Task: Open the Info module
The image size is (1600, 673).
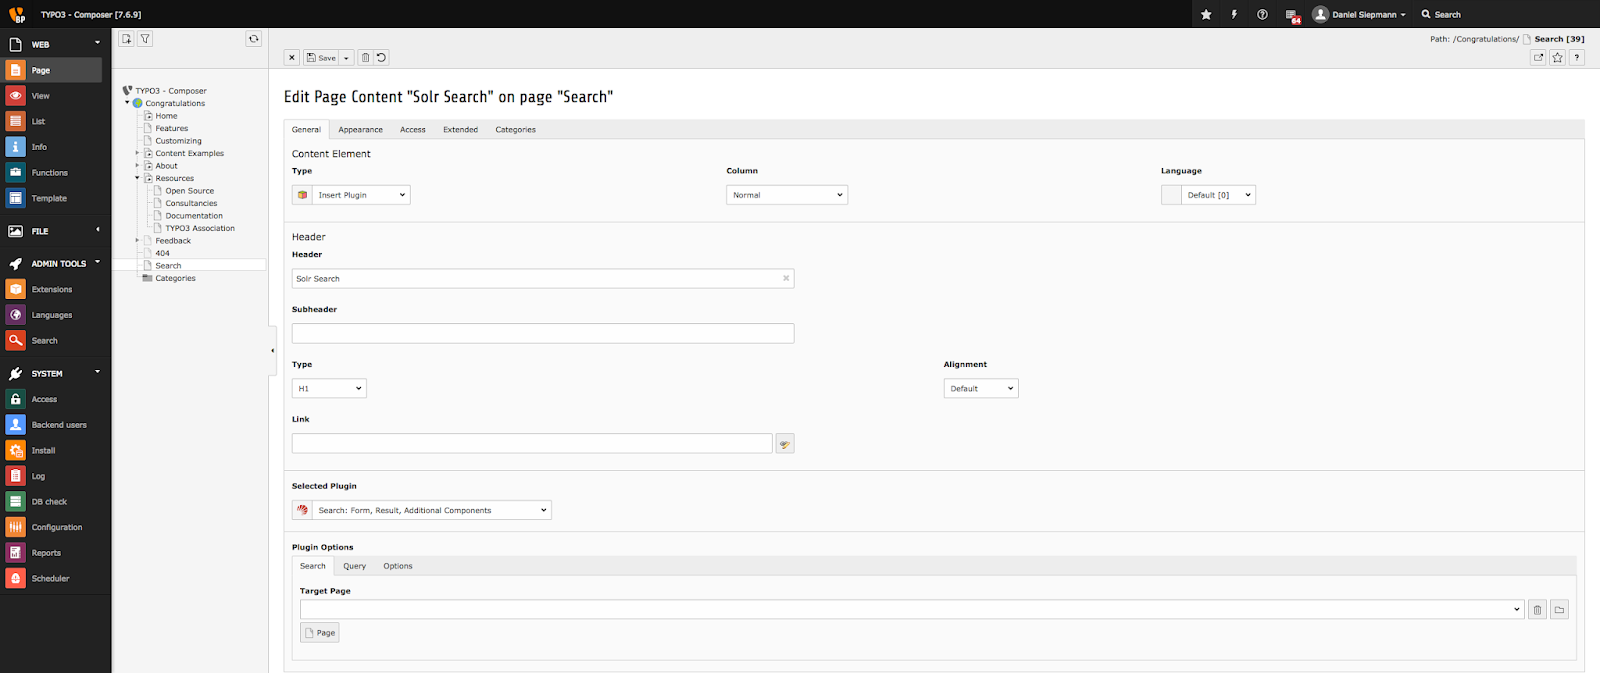Action: (x=51, y=147)
